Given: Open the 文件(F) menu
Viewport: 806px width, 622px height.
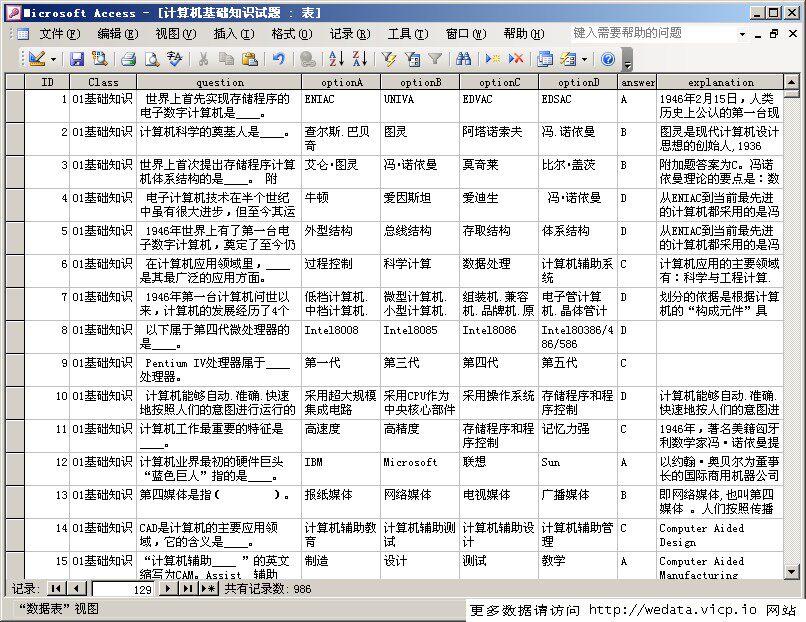Looking at the screenshot, I should click(60, 34).
